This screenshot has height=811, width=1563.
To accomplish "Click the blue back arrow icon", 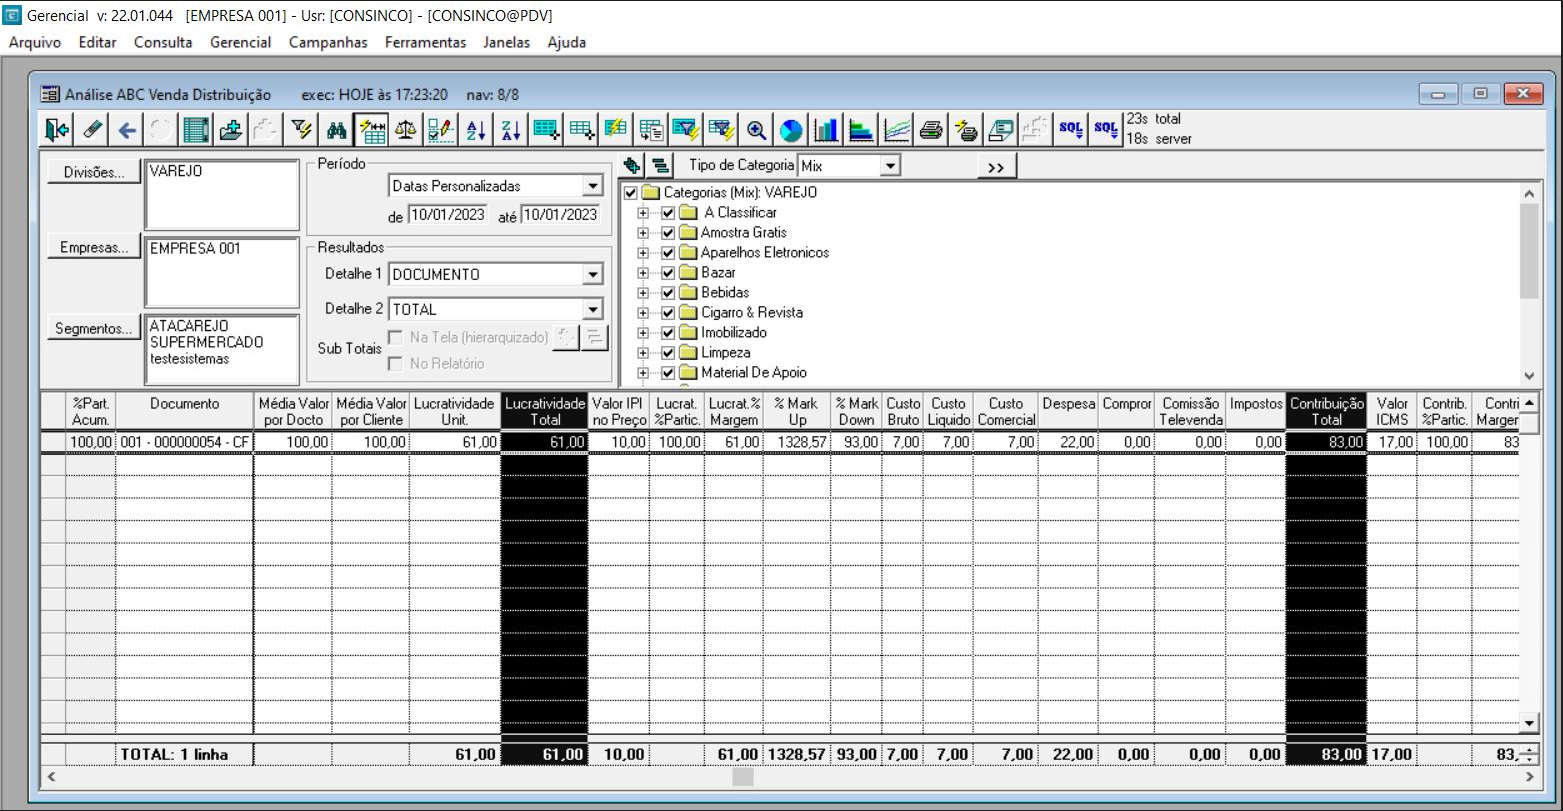I will point(127,130).
